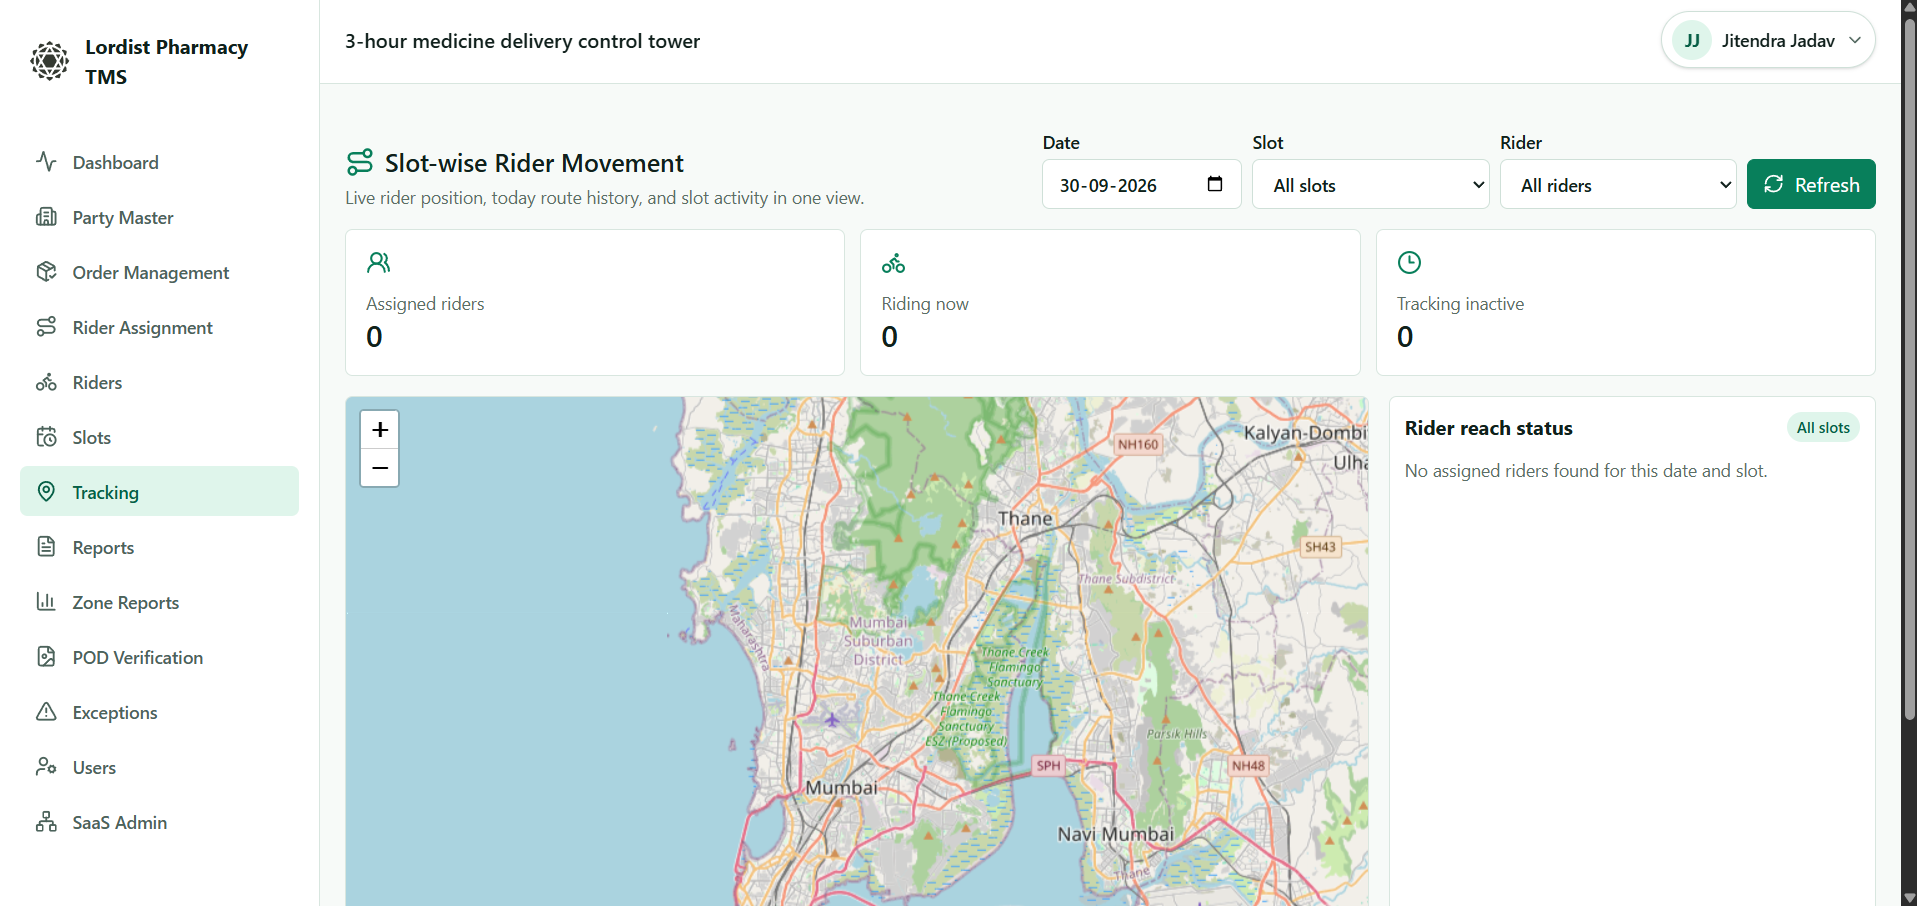1917x906 pixels.
Task: Click the Refresh button
Action: click(x=1811, y=184)
